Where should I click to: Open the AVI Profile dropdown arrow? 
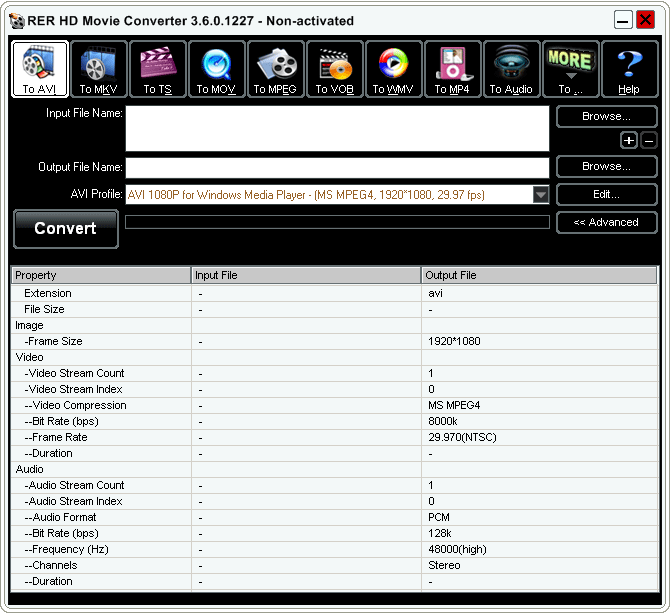click(x=541, y=195)
